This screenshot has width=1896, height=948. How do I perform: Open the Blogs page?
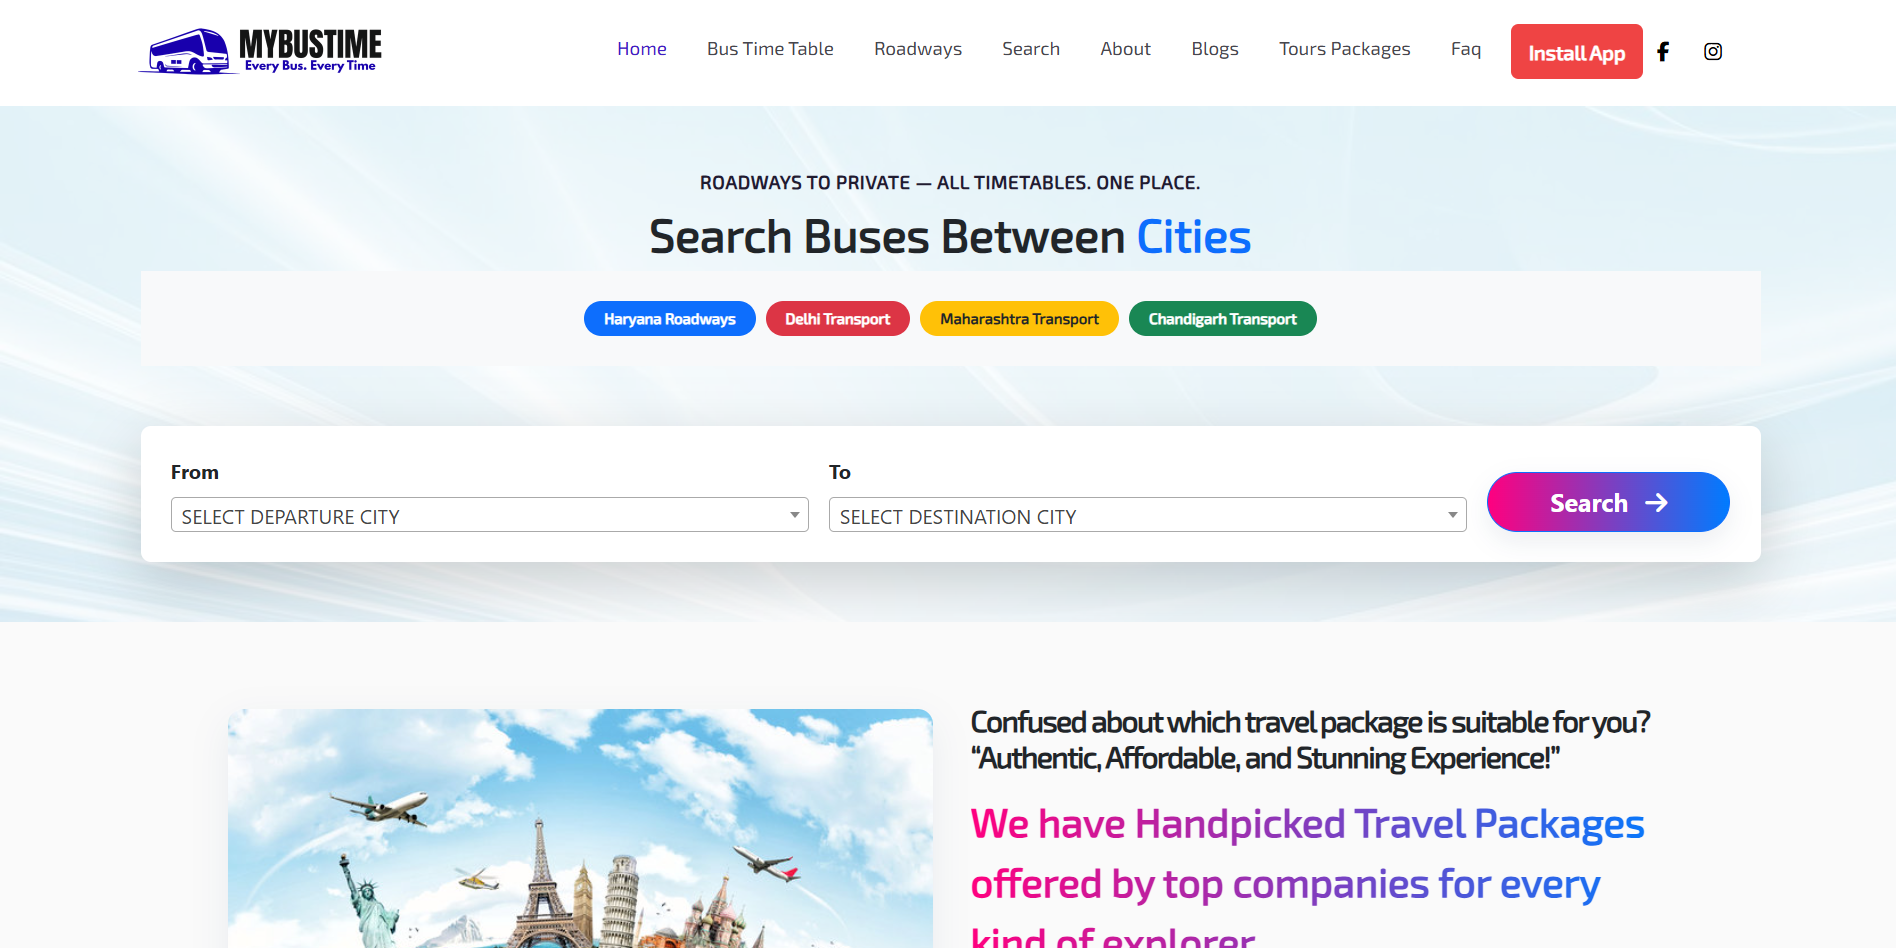(1215, 49)
